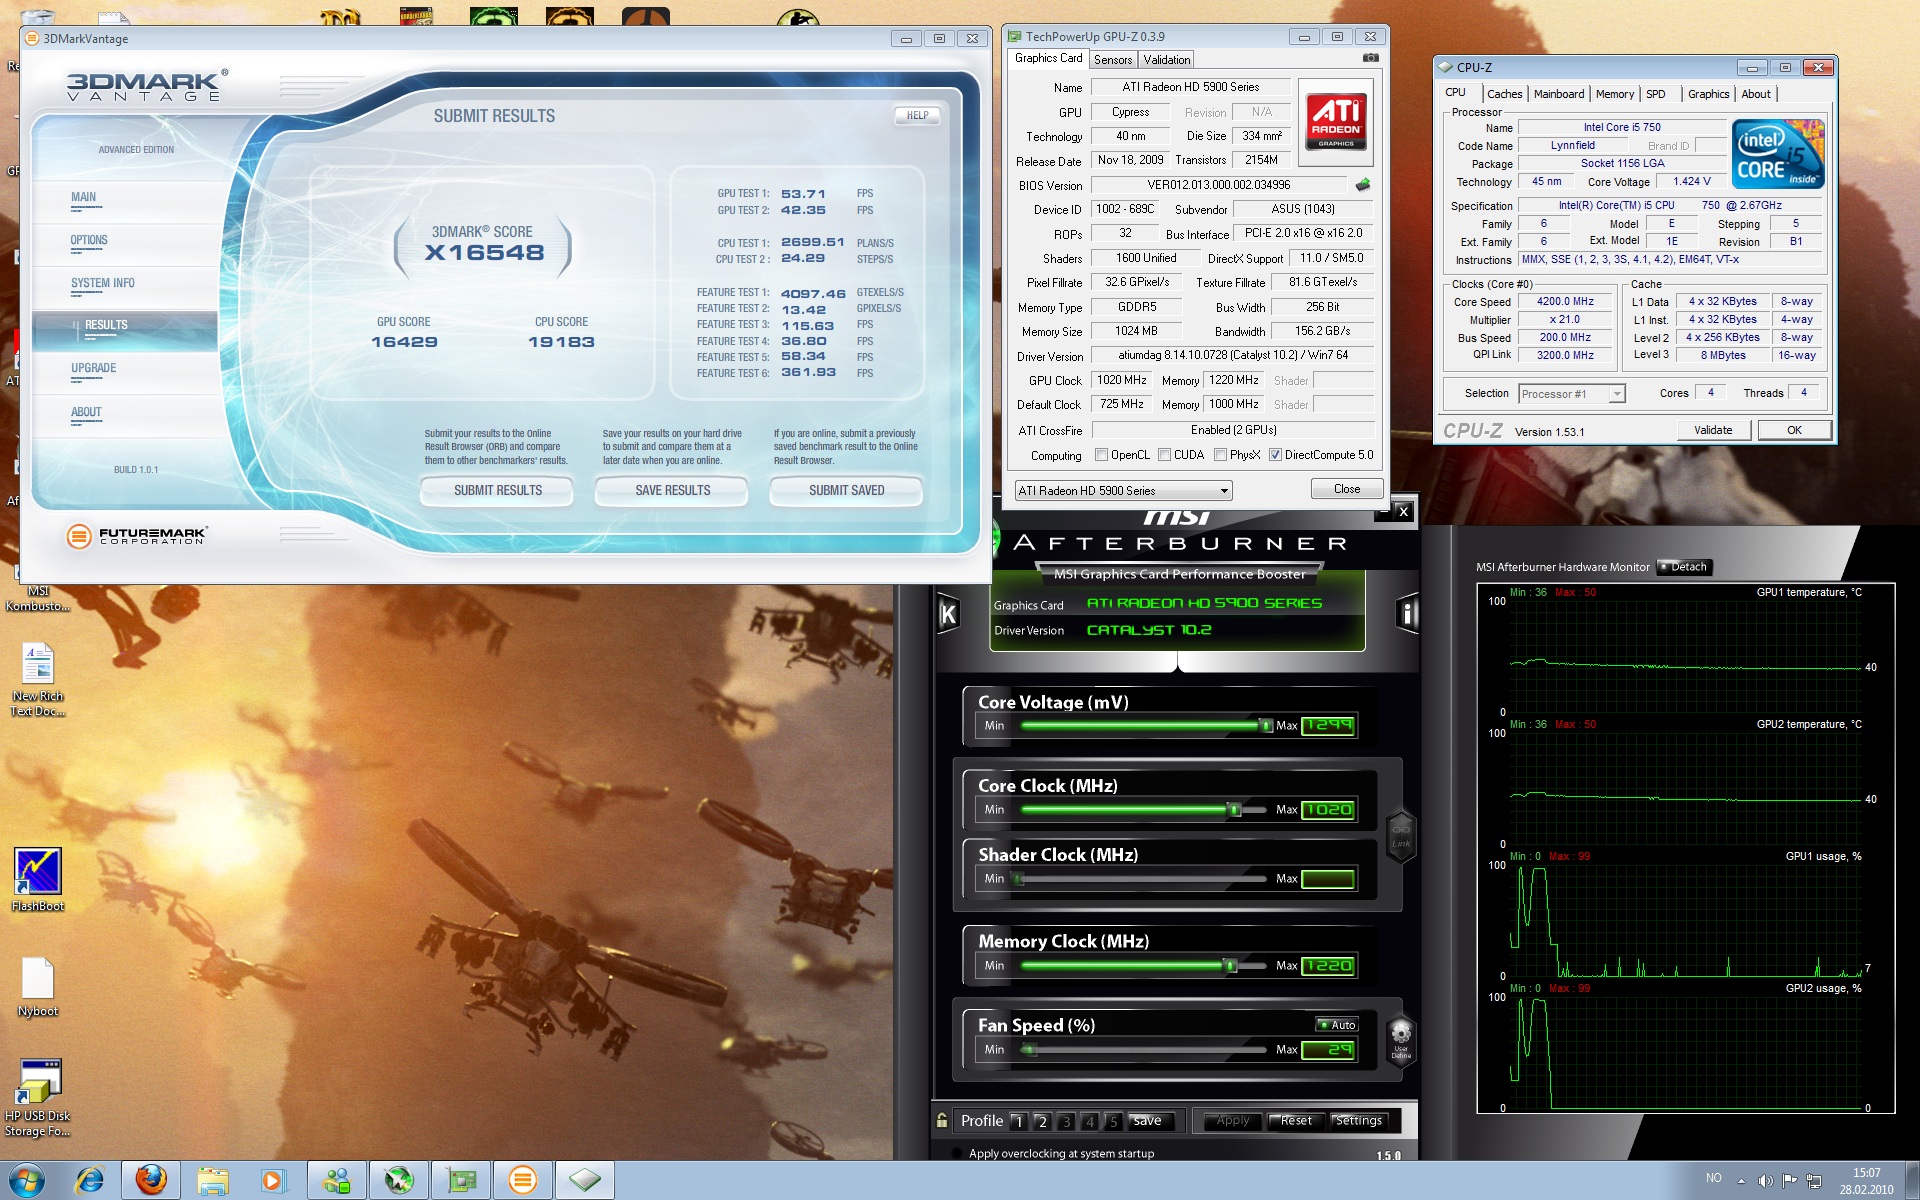Click the SUBMIT SAVED button
1920x1200 pixels.
pyautogui.click(x=846, y=490)
